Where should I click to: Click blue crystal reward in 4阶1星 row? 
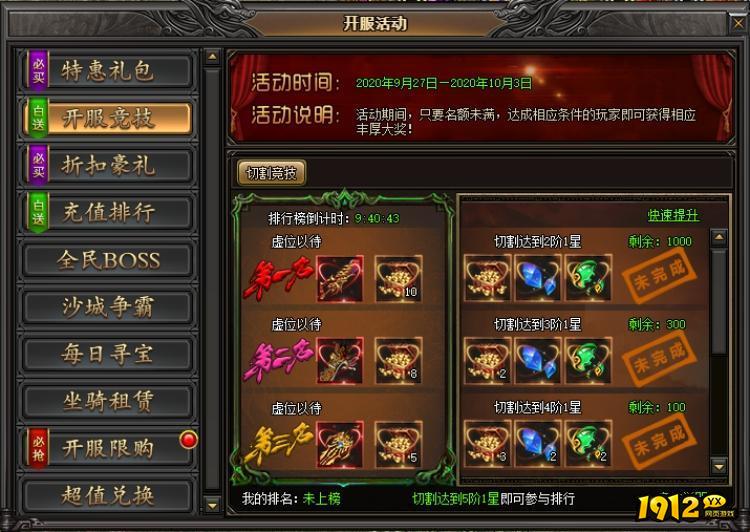tap(538, 443)
